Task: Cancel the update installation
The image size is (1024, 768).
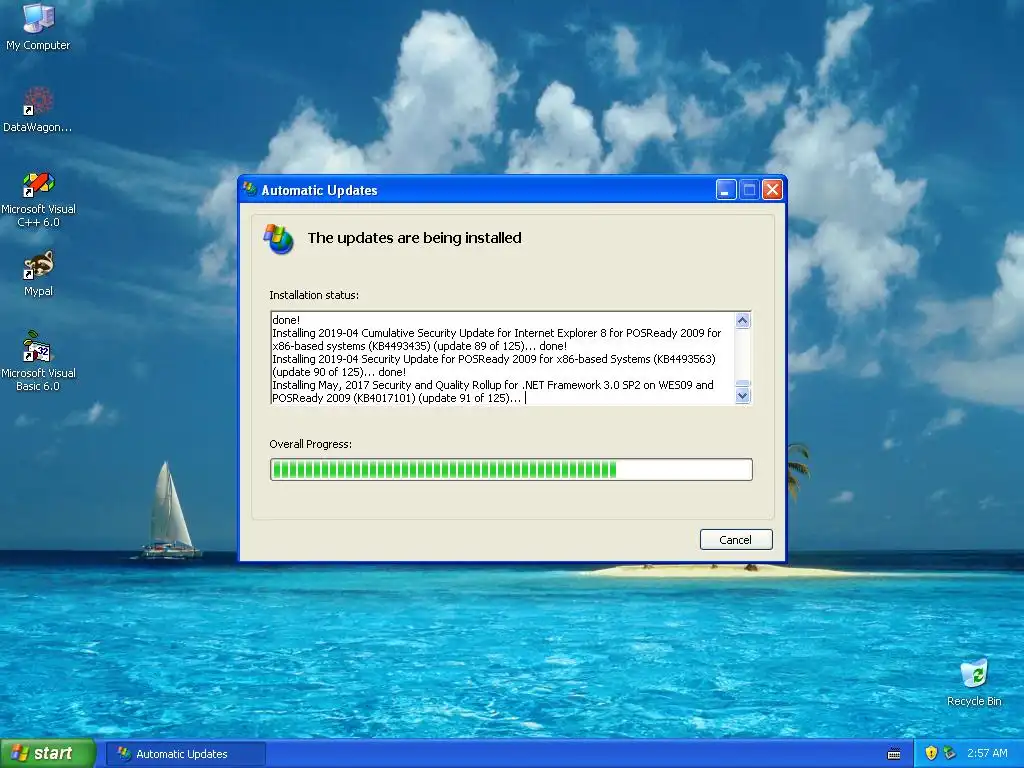Action: [x=736, y=539]
